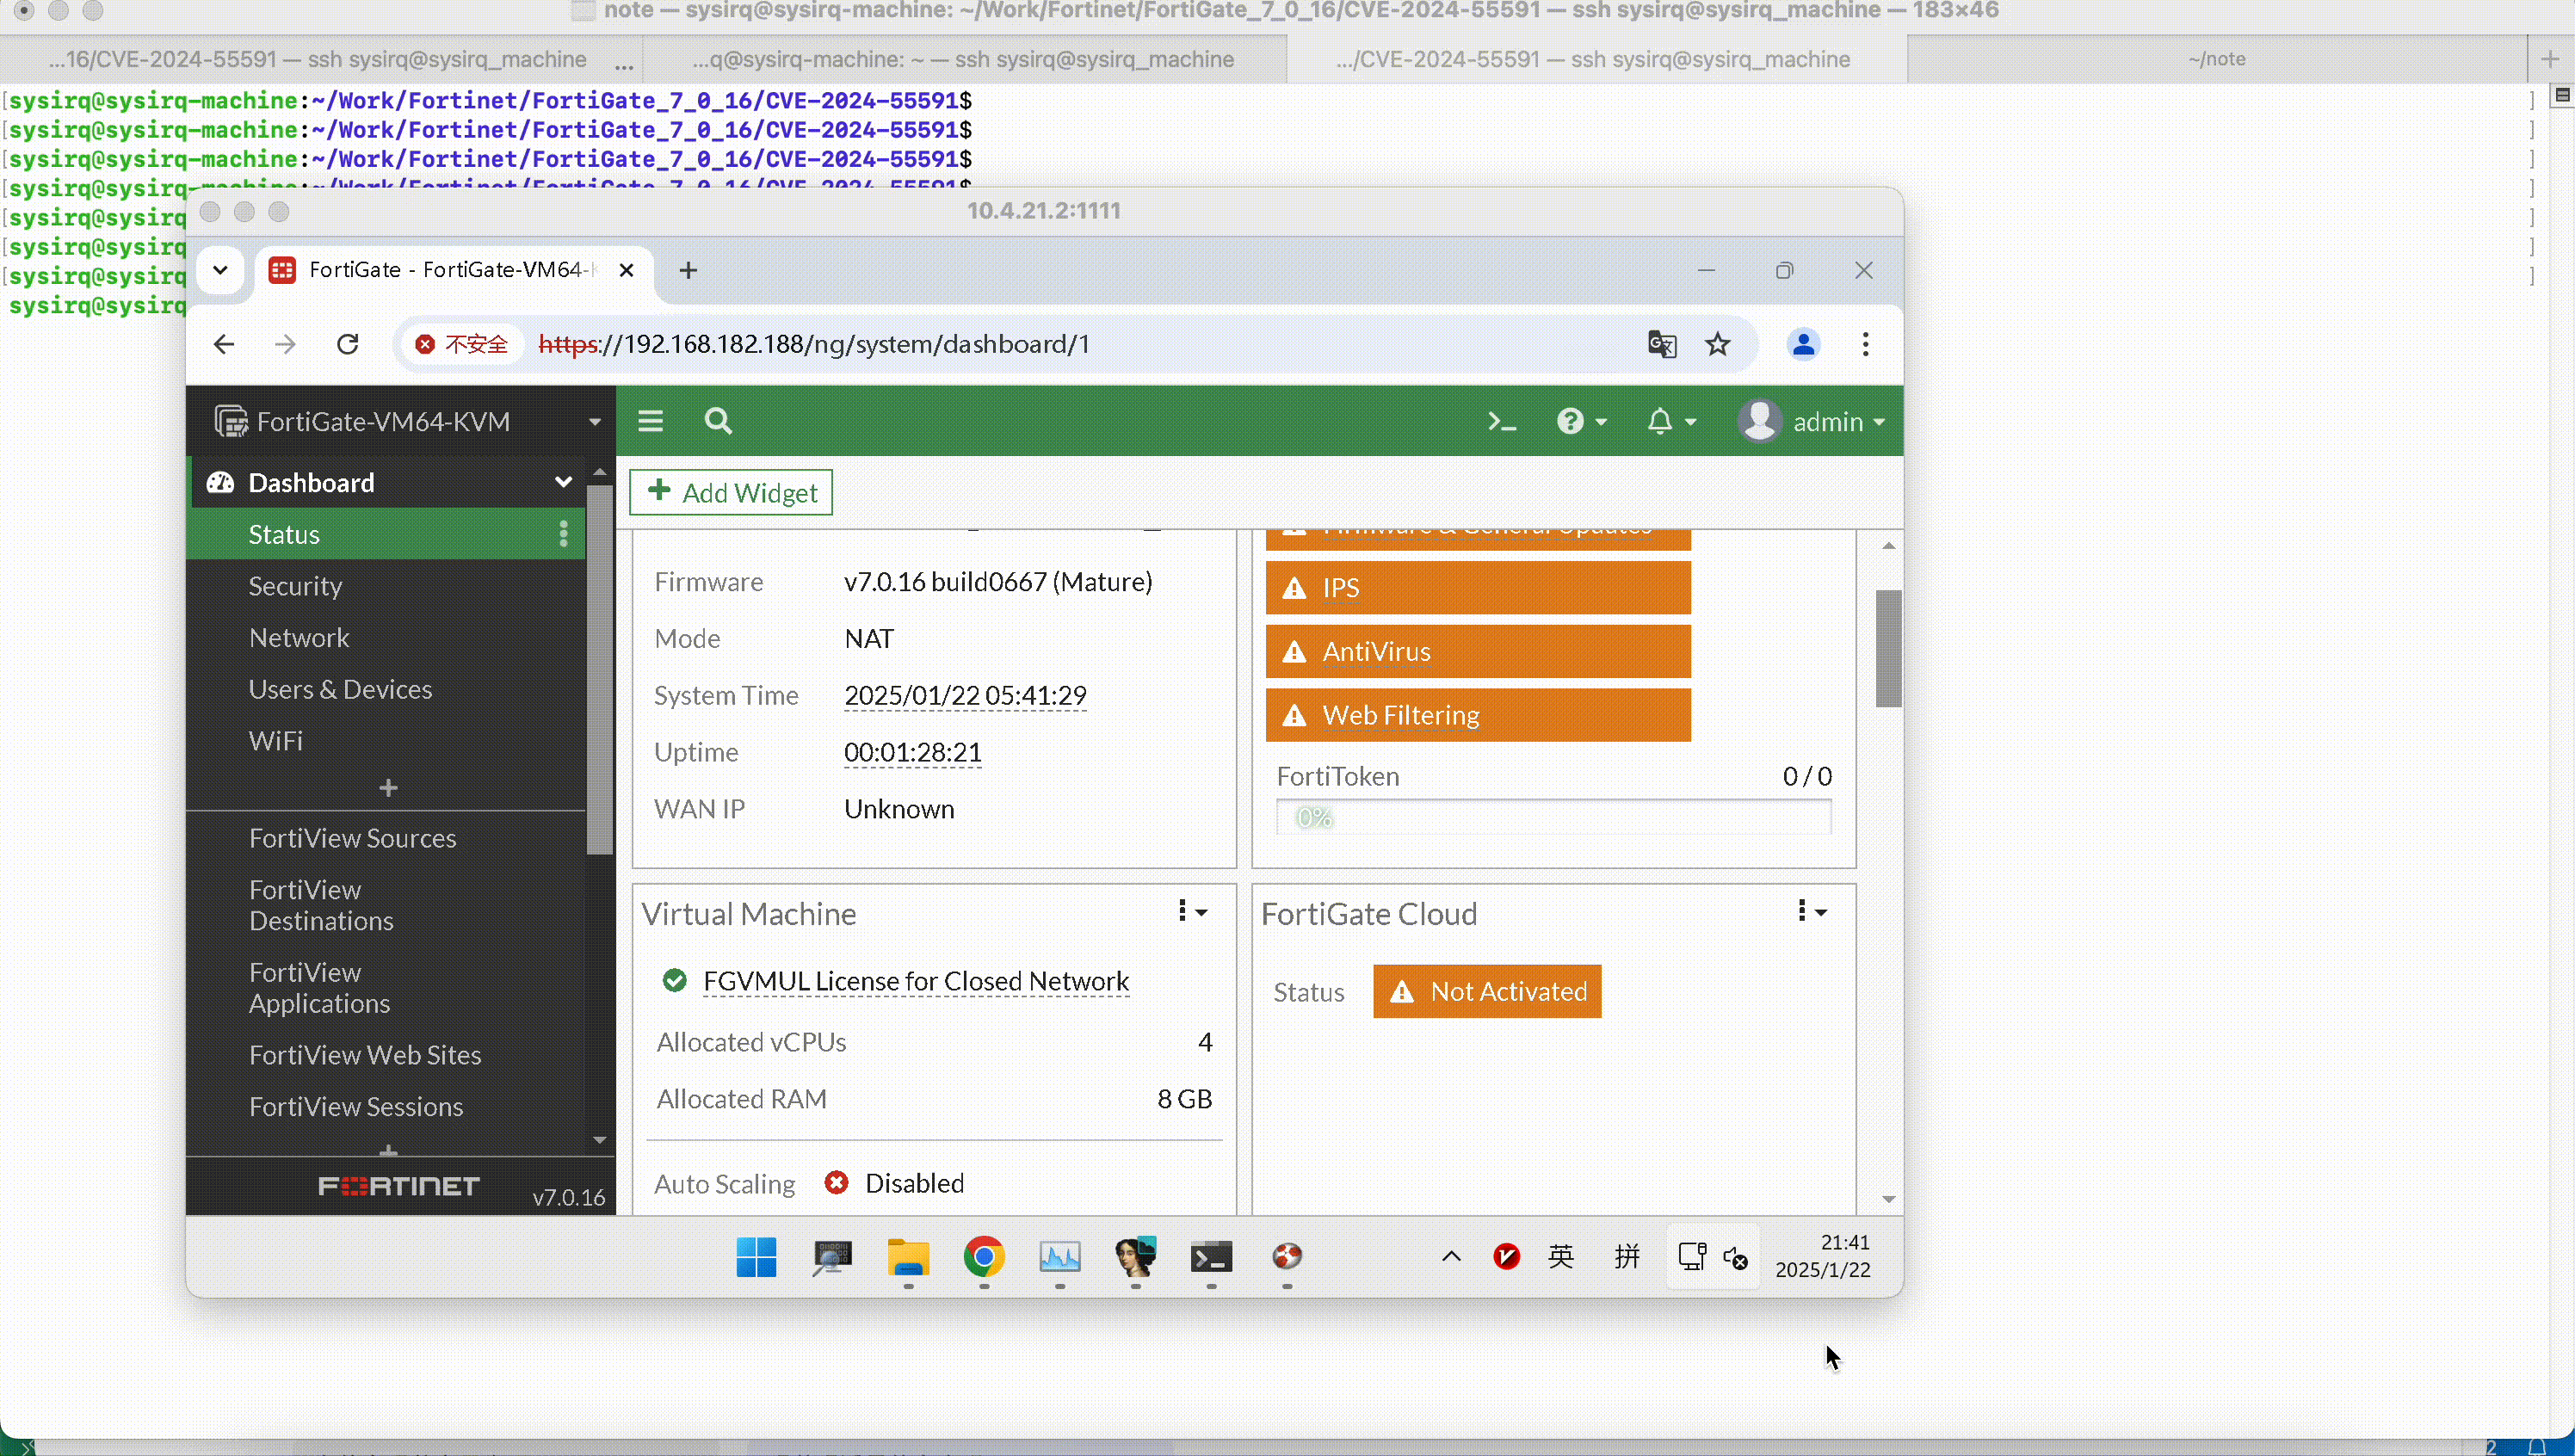The height and width of the screenshot is (1456, 2575).
Task: Open FortiView Destinations
Action: pos(321,906)
